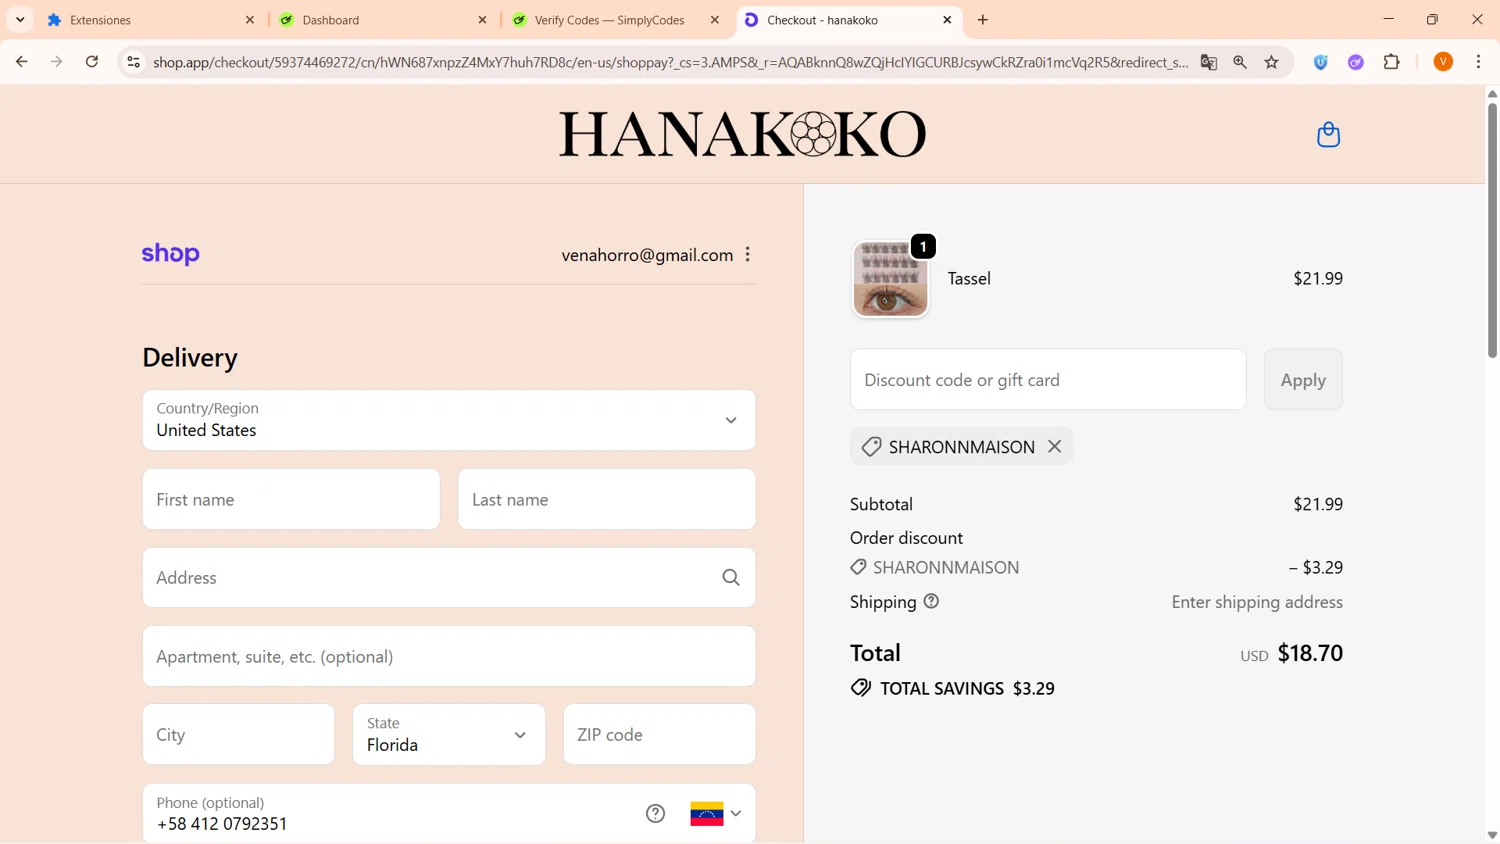Click the shipping info question mark icon
Viewport: 1500px width, 844px height.
[931, 602]
